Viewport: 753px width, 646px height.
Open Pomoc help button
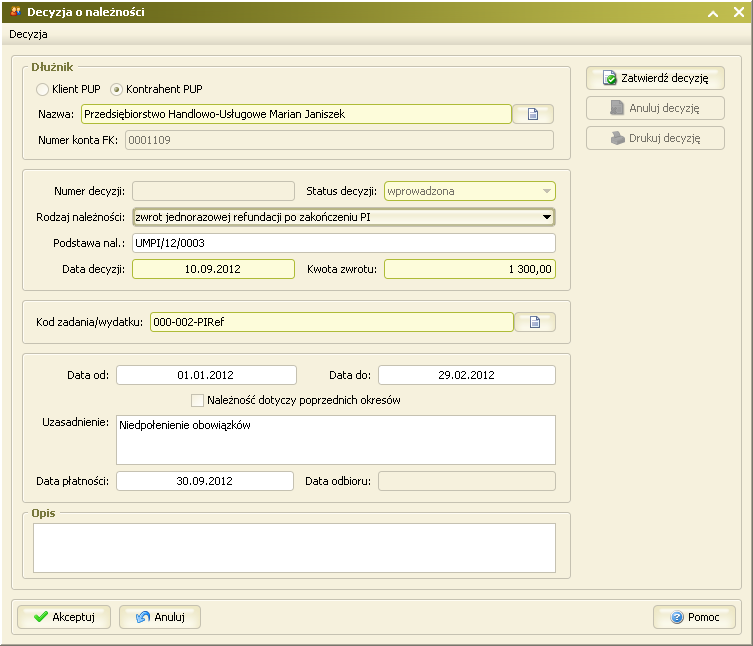[694, 617]
